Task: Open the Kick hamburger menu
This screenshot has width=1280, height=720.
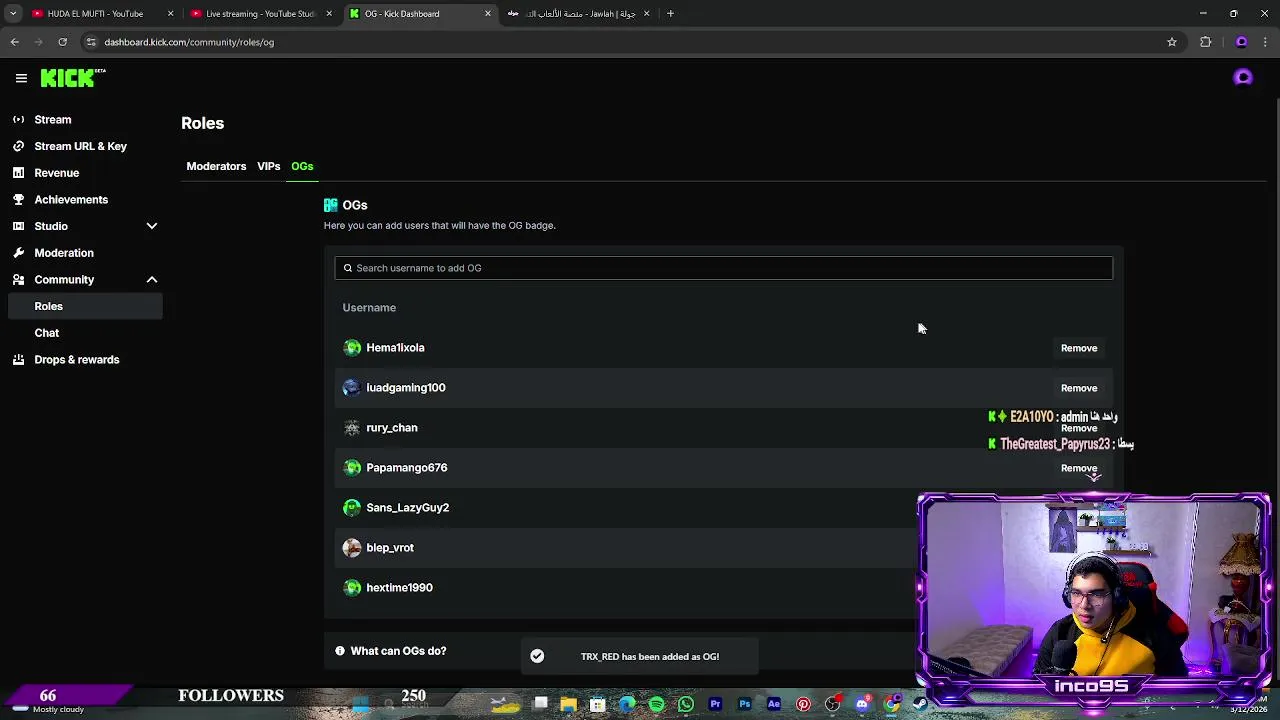Action: [x=21, y=78]
